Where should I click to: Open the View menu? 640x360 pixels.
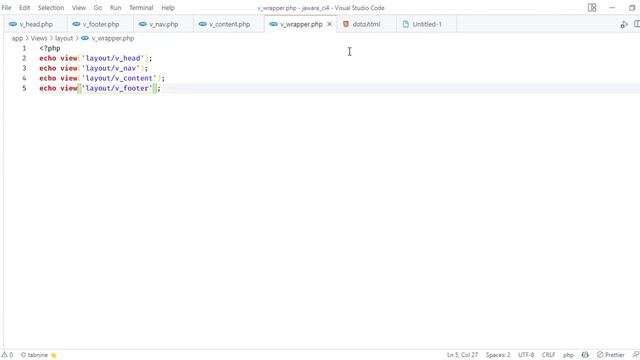(x=79, y=8)
